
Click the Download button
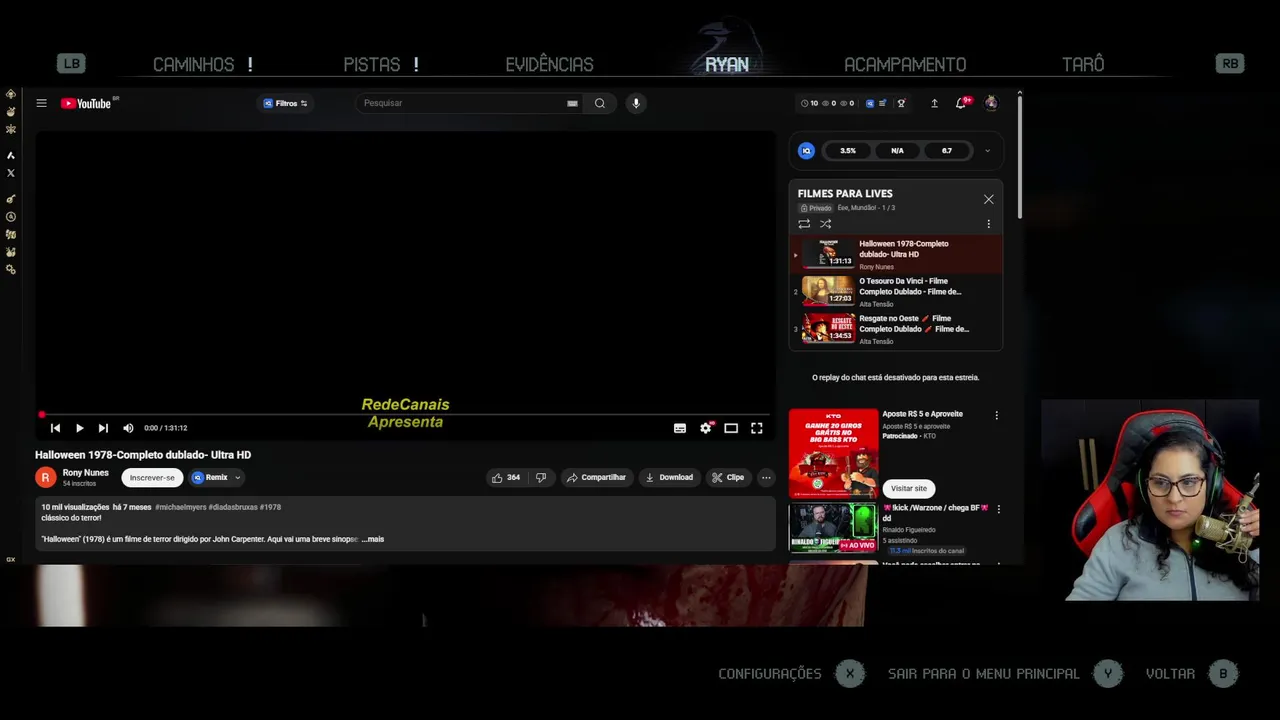tap(669, 478)
